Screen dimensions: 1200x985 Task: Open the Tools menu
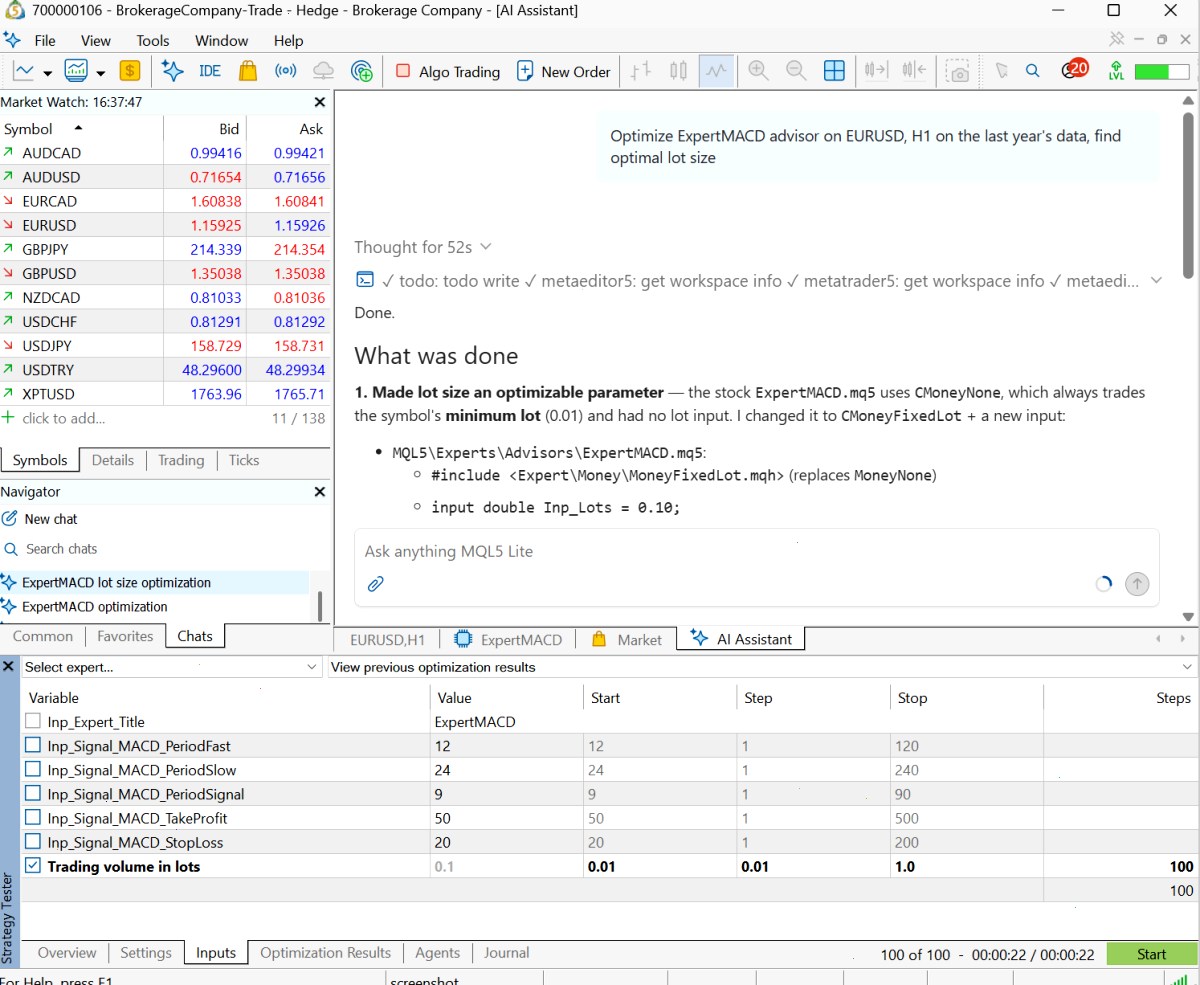153,41
